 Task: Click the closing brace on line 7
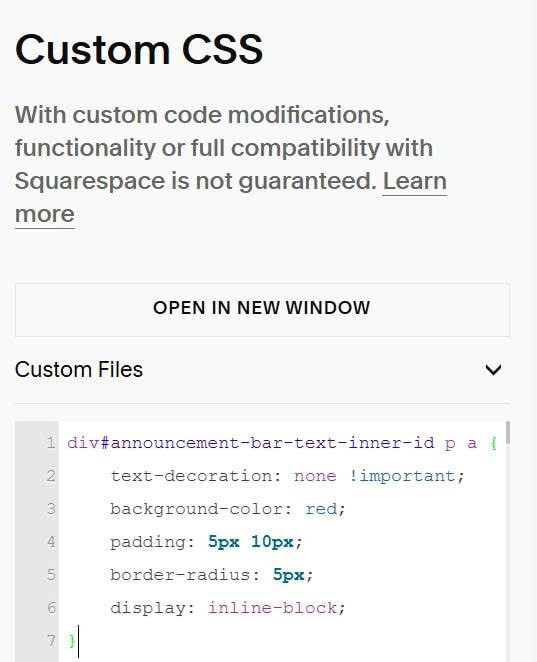coord(71,641)
